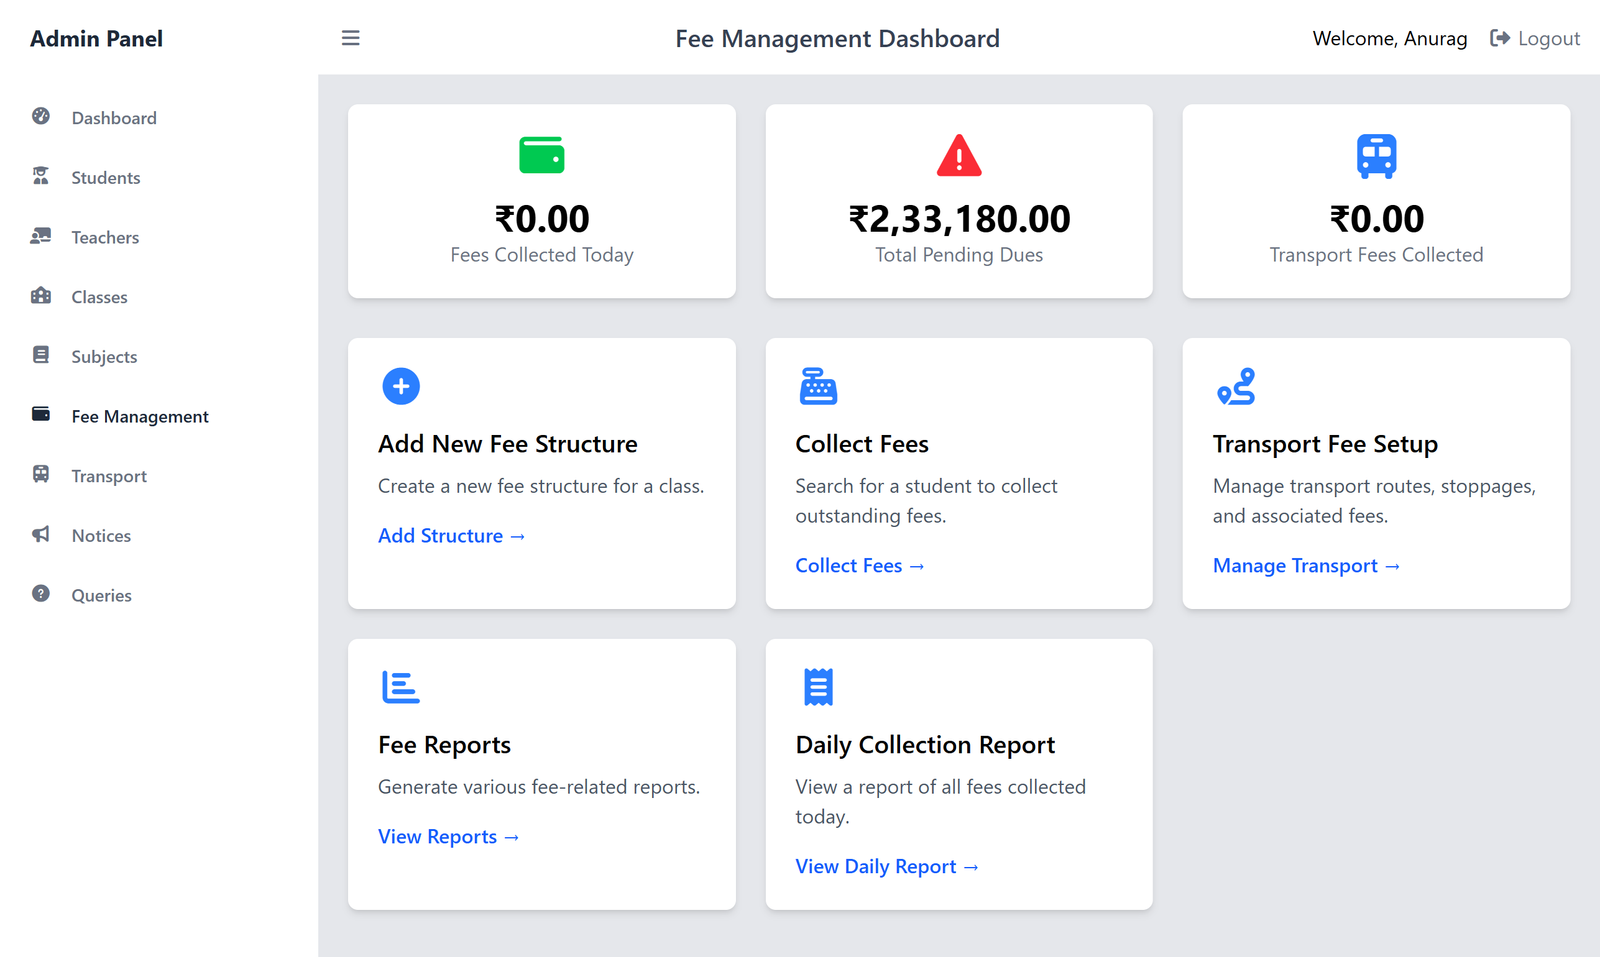The height and width of the screenshot is (957, 1600).
Task: Click the Collect Fees link
Action: pos(859,565)
